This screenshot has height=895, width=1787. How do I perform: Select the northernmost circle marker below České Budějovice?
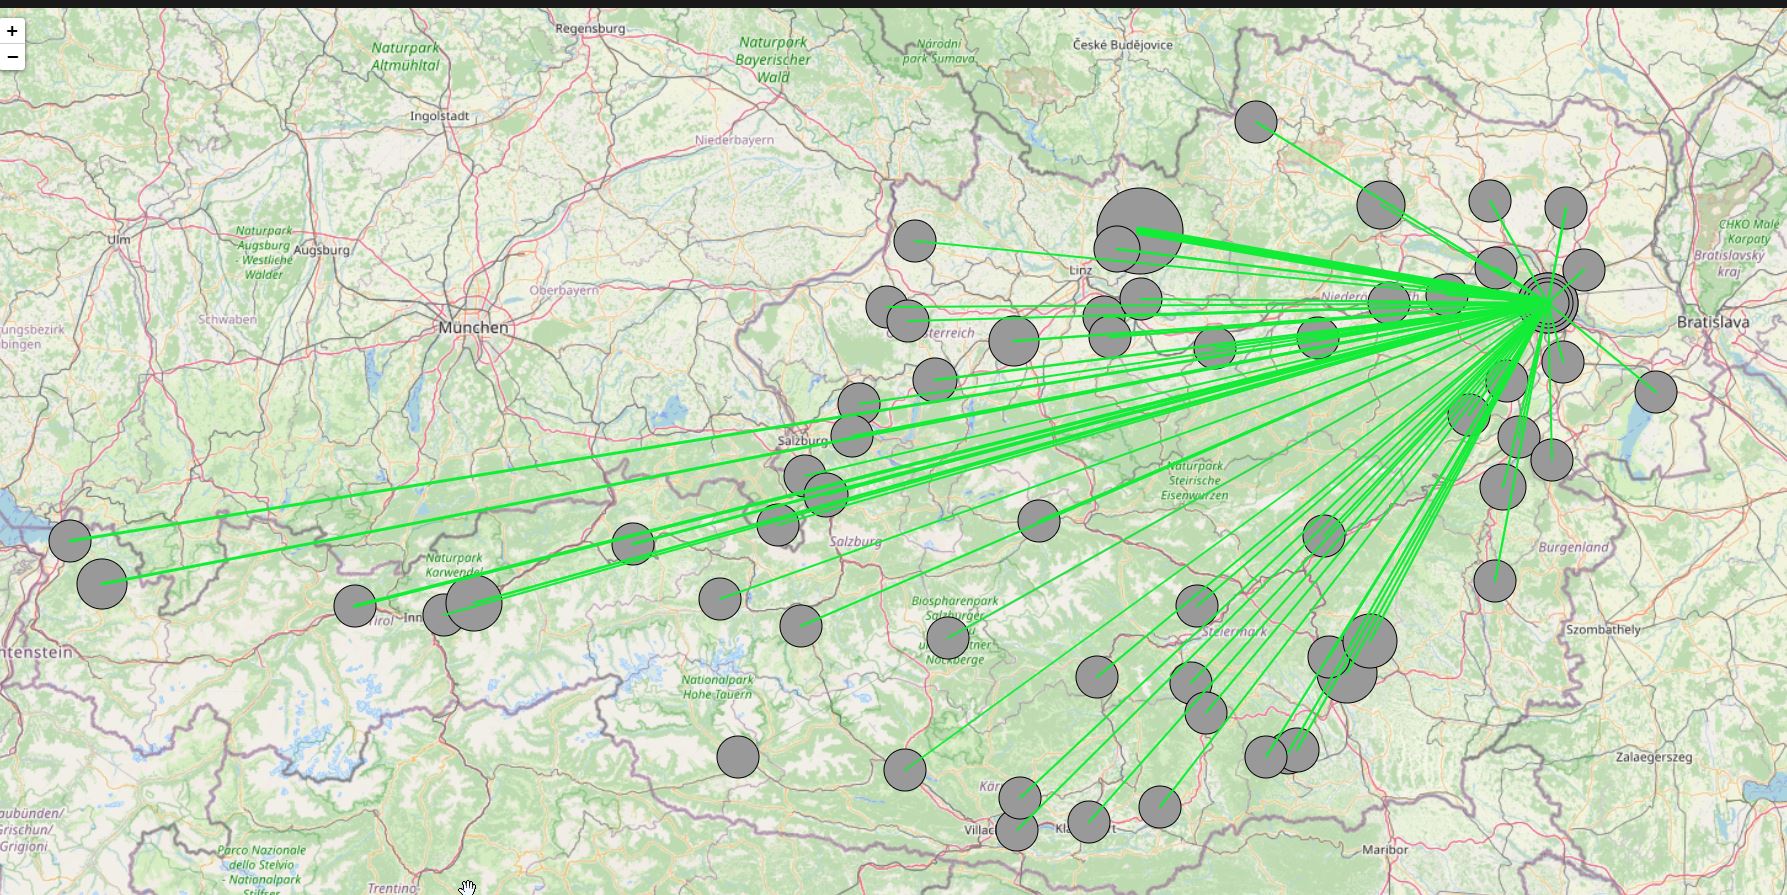(x=1256, y=122)
